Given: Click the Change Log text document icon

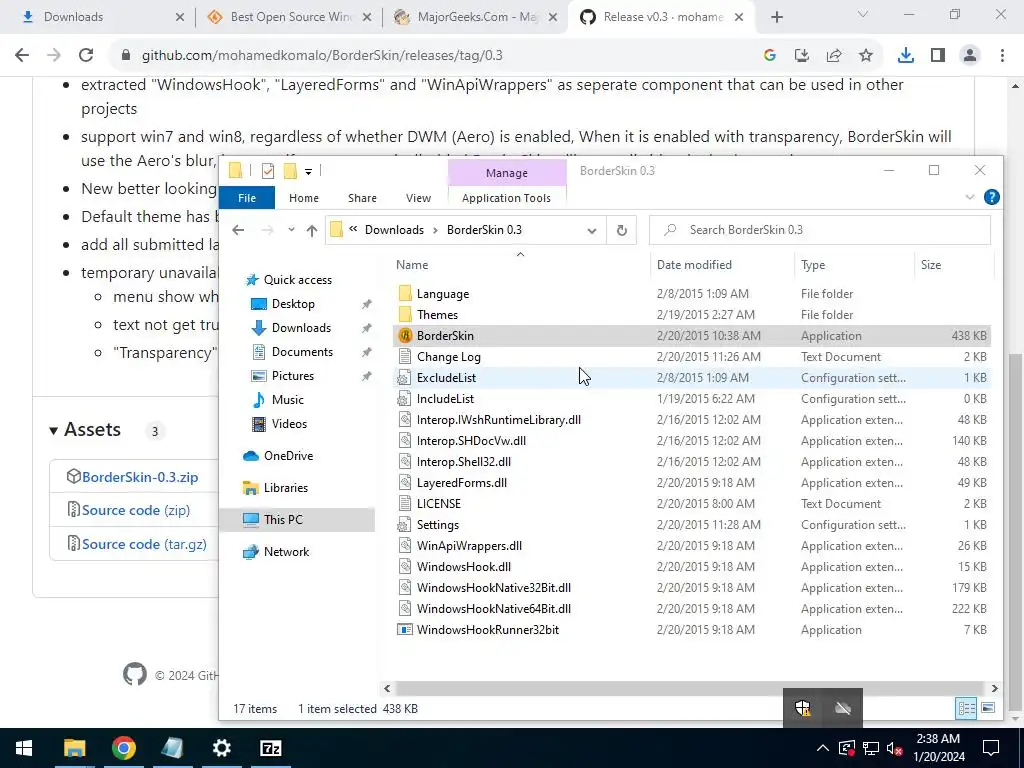Looking at the screenshot, I should (405, 357).
